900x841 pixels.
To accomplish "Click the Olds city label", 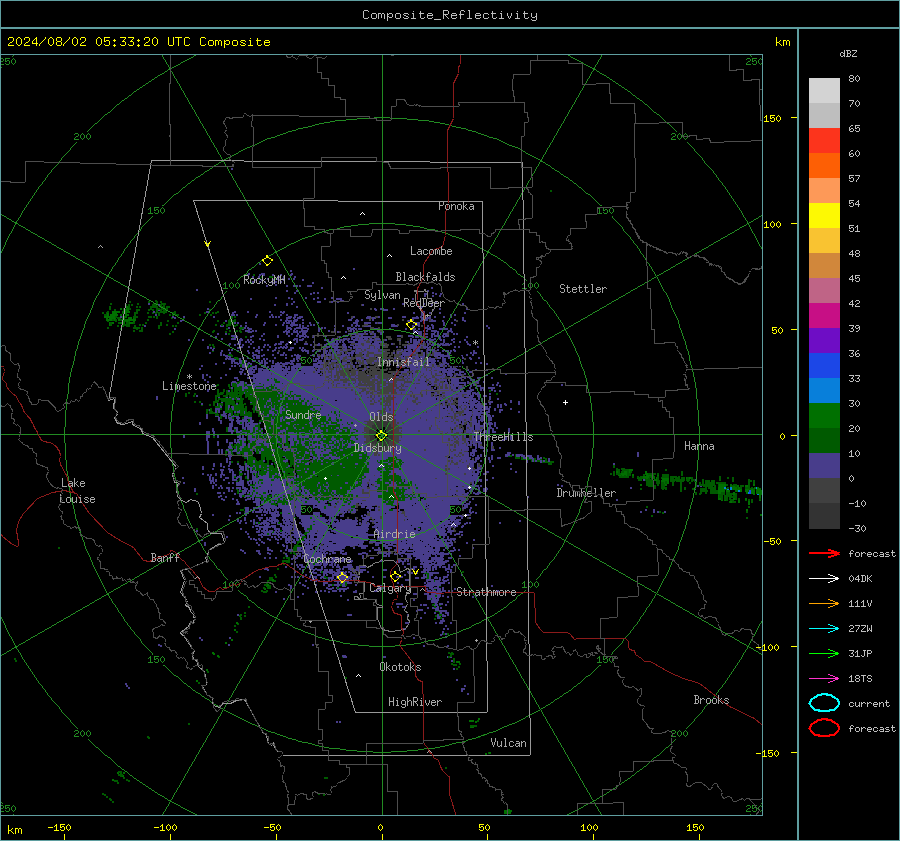I will (x=381, y=417).
